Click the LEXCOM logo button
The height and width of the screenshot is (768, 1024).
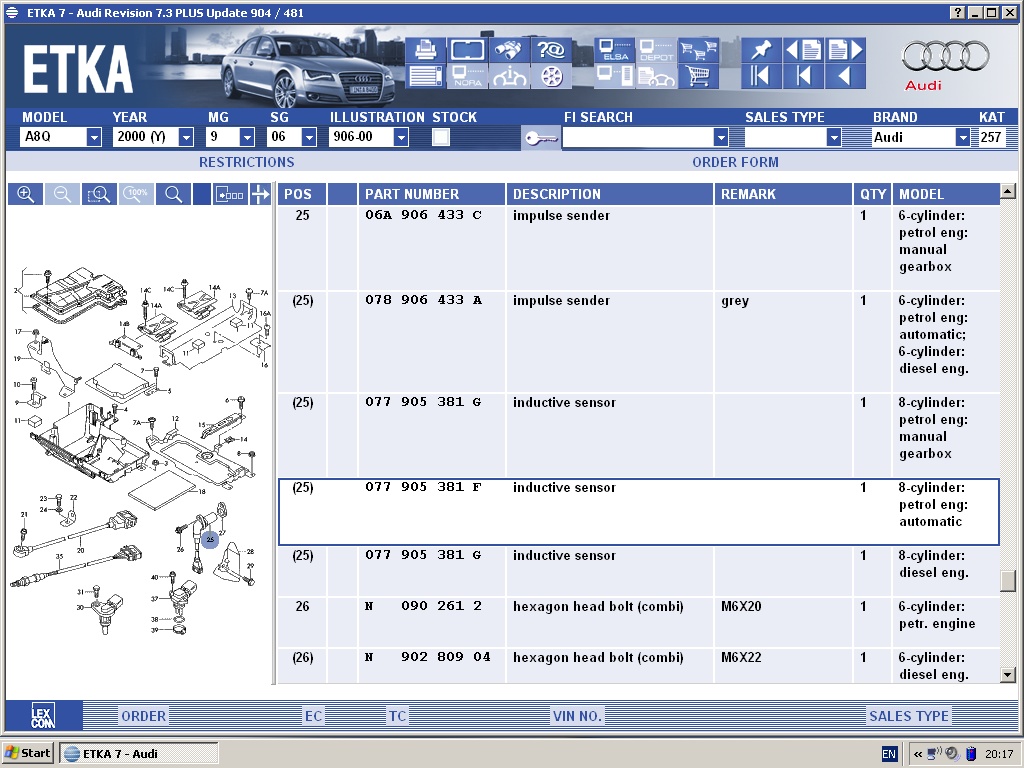click(x=43, y=715)
